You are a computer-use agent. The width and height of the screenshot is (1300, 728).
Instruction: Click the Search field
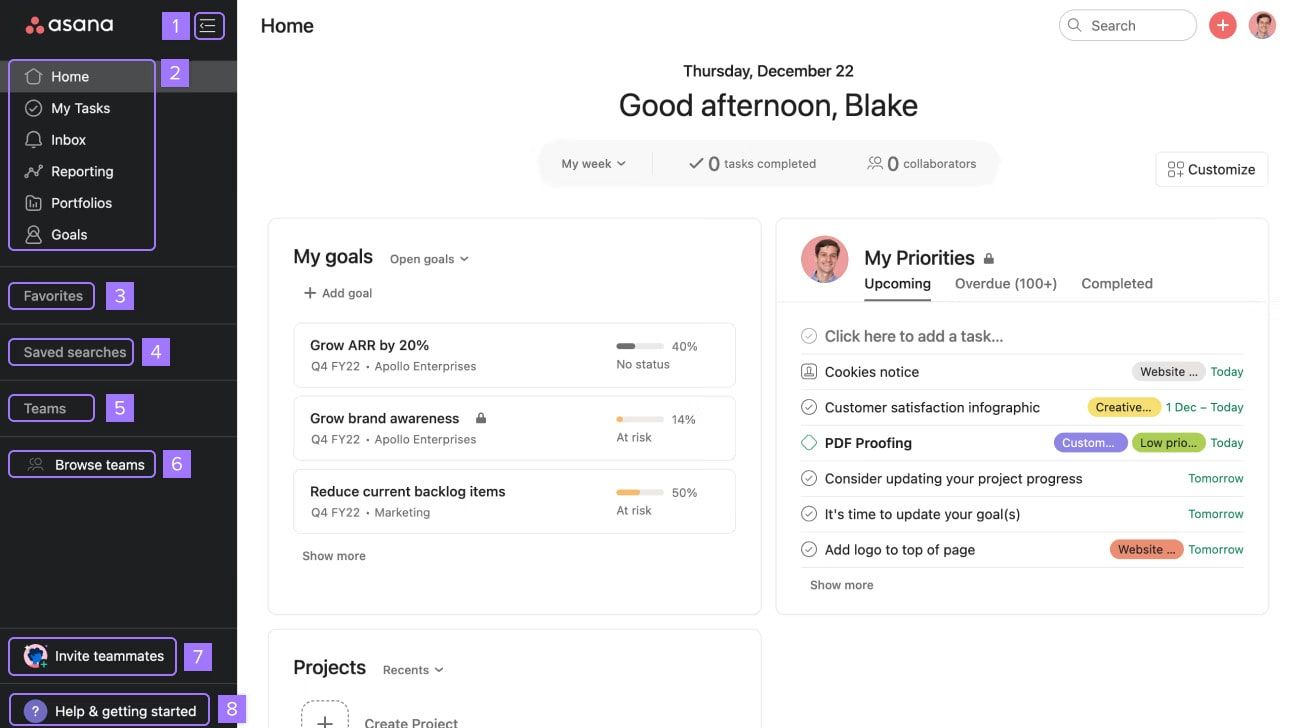click(x=1127, y=24)
